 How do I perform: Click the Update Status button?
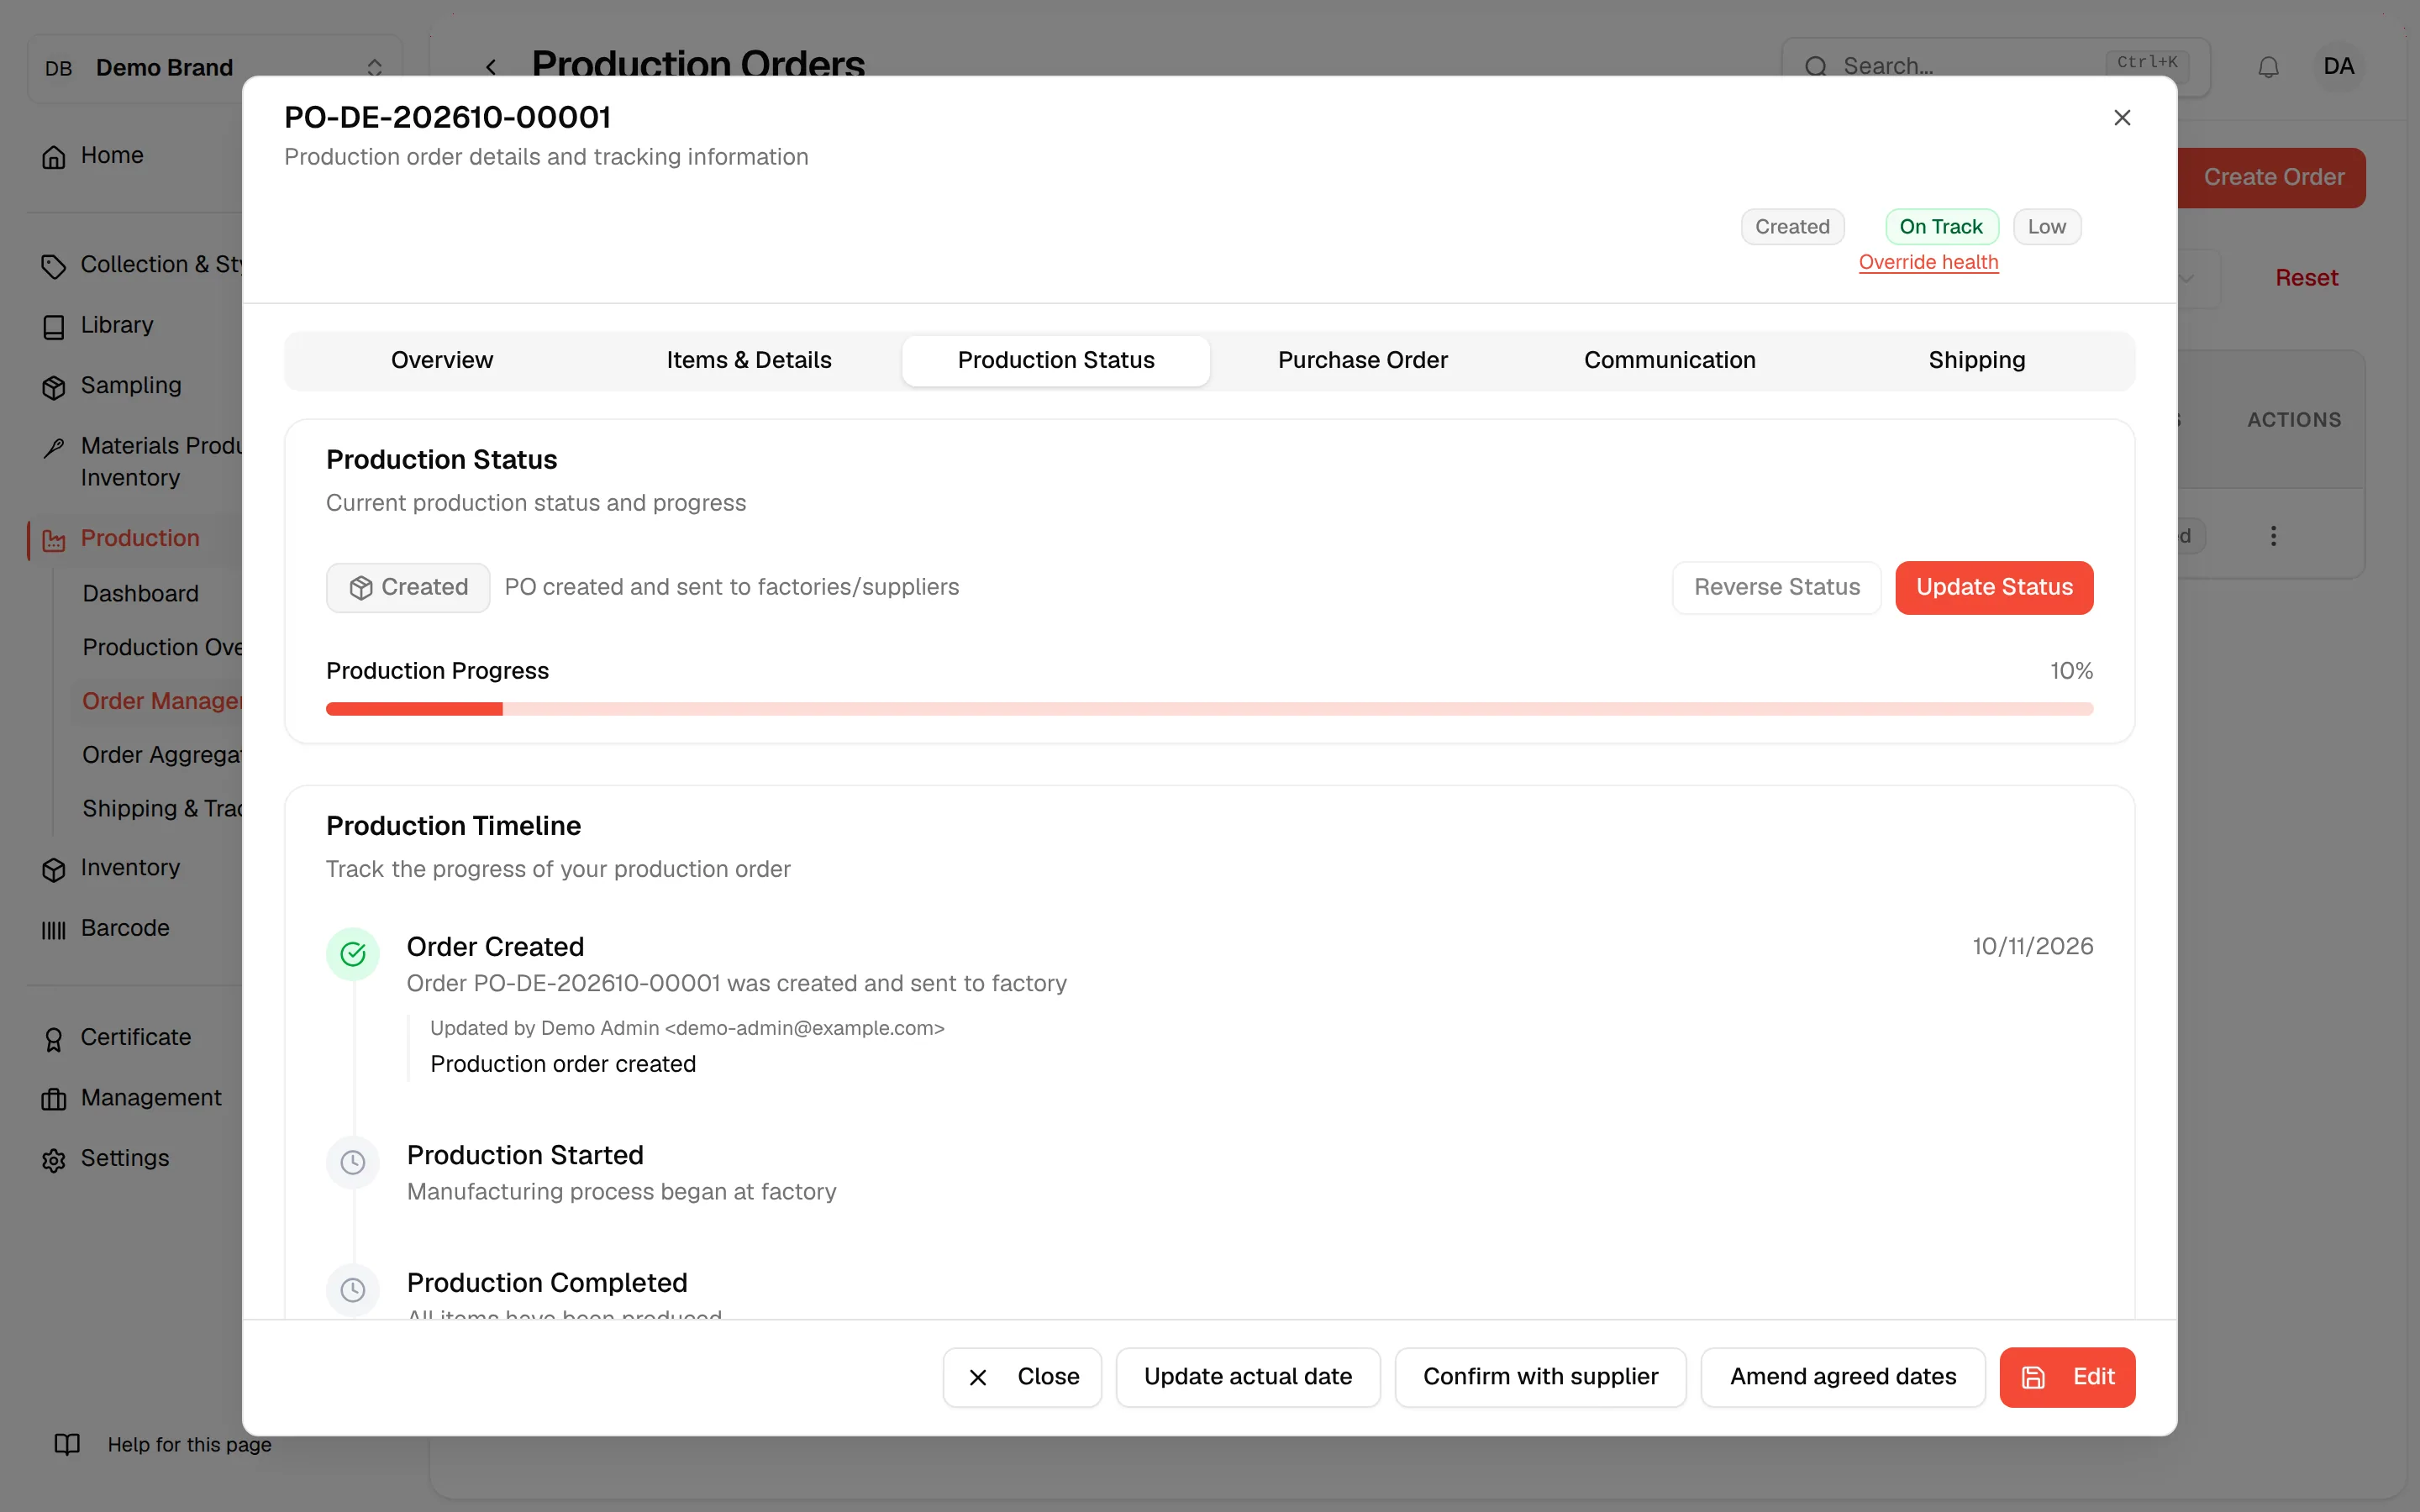1994,587
